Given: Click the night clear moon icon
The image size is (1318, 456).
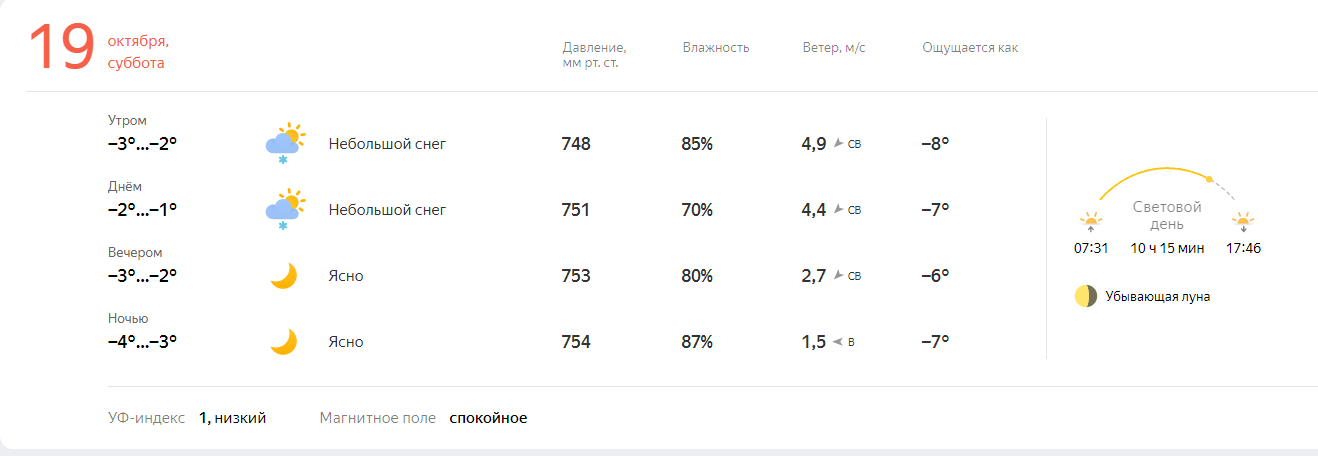Looking at the screenshot, I should [284, 342].
